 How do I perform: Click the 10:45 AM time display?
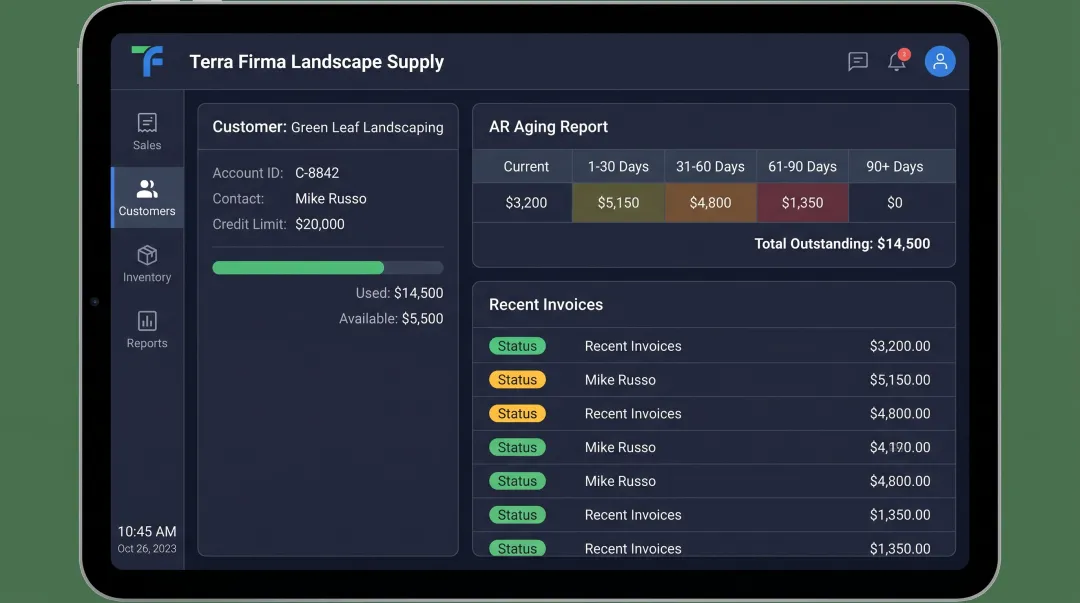click(147, 529)
